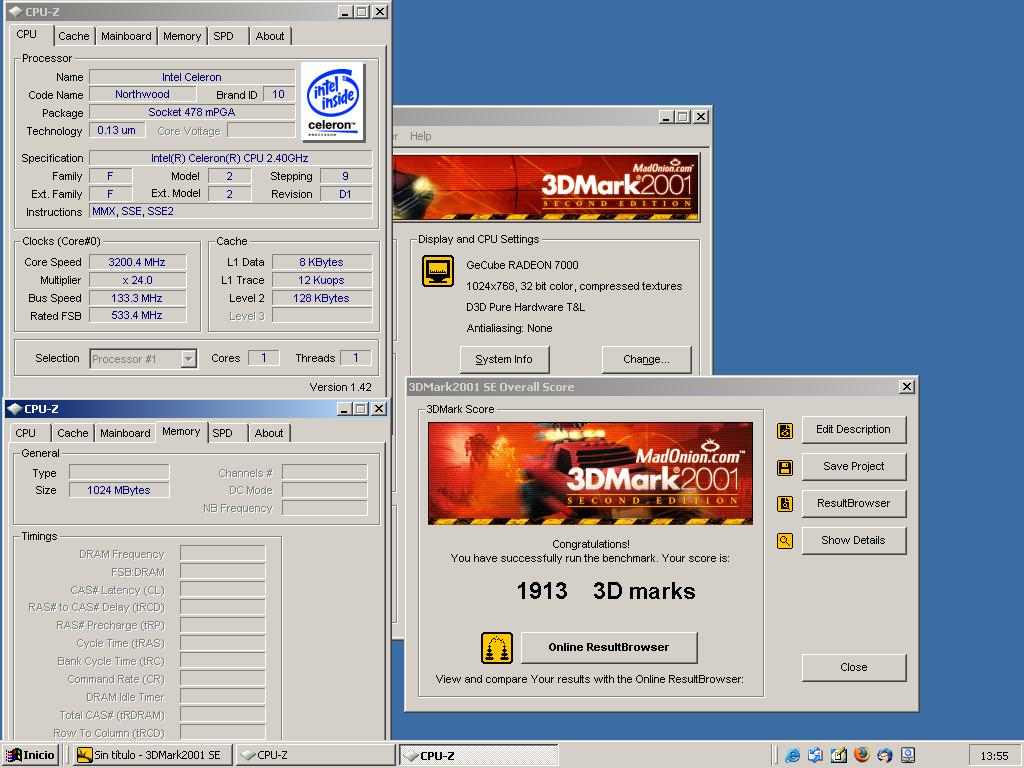1024x768 pixels.
Task: Launch Internet Explorer from quick launch
Action: point(793,756)
